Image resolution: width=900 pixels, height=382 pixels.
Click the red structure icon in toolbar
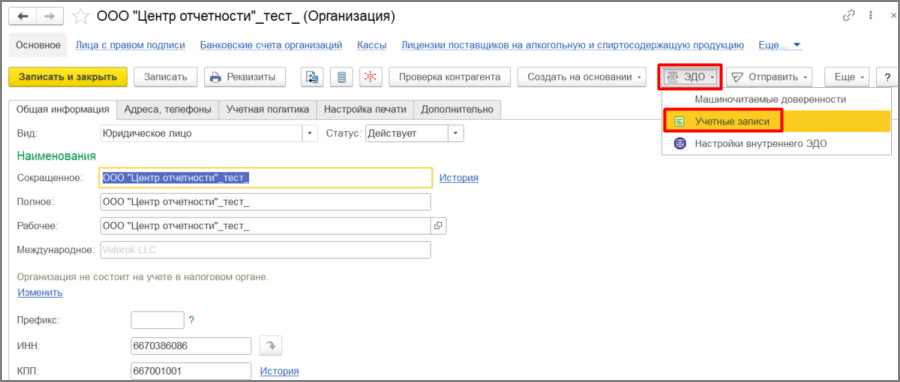pos(371,77)
